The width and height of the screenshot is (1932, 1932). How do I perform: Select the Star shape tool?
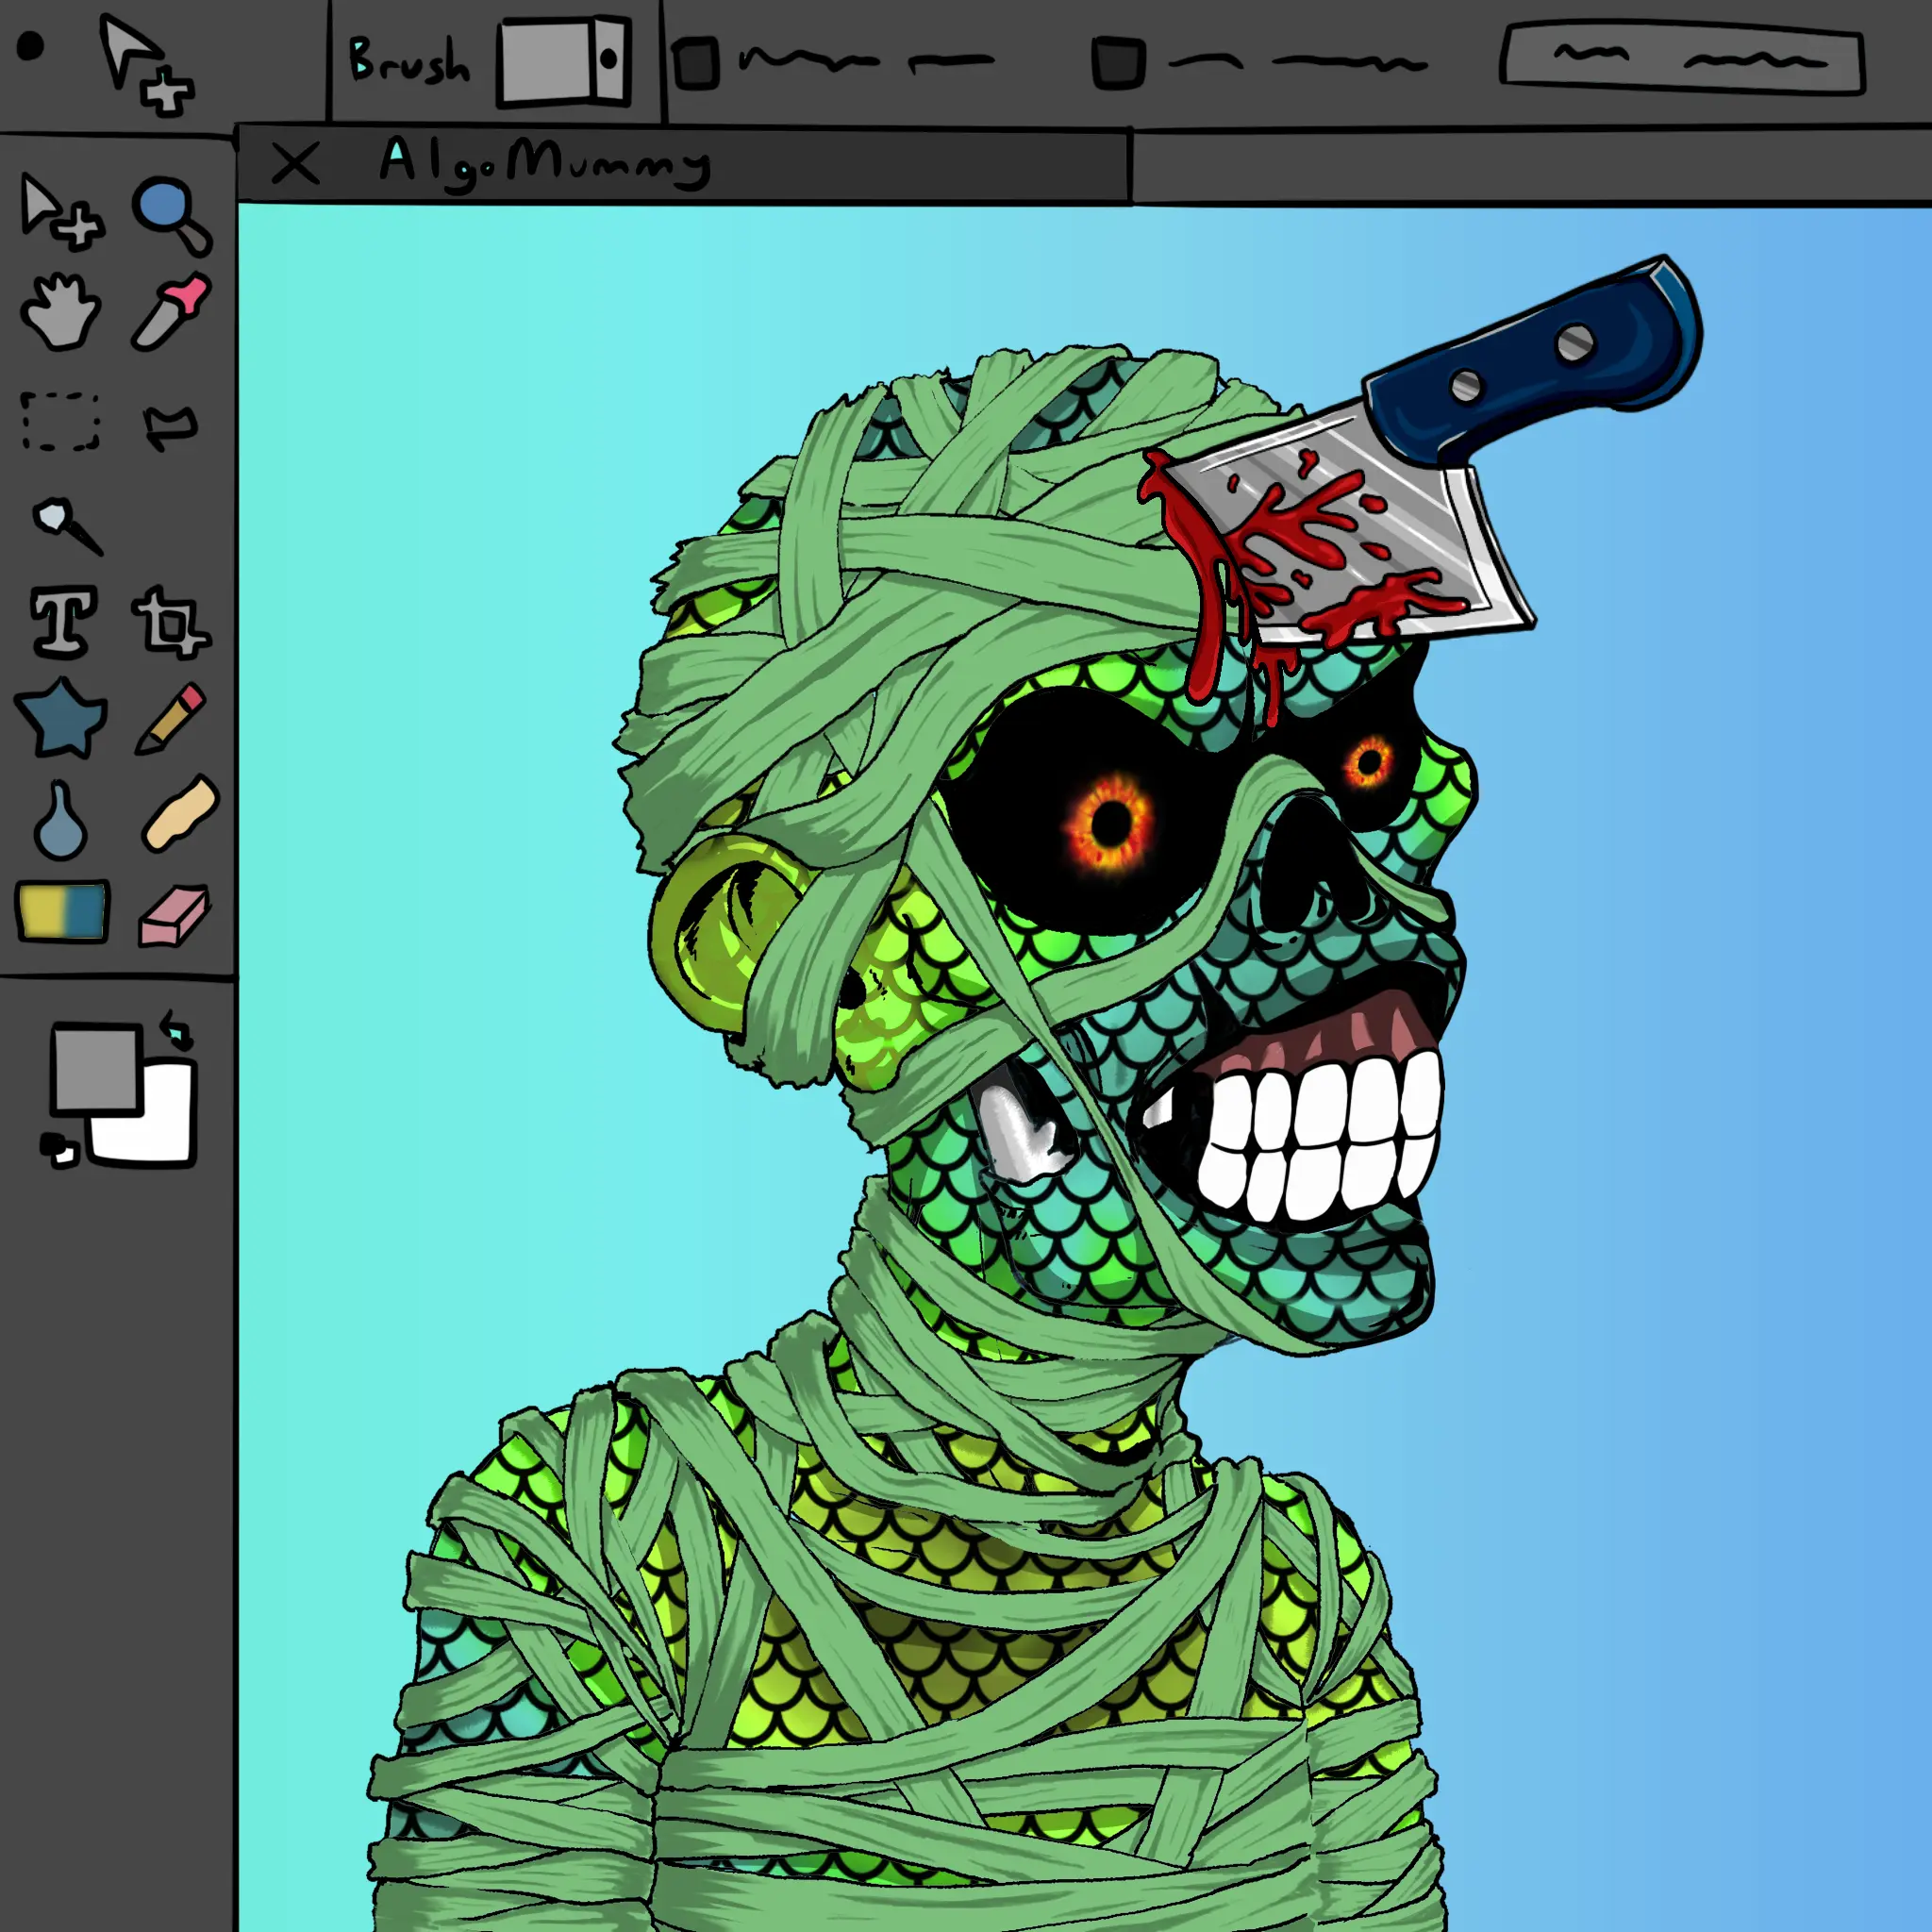pyautogui.click(x=61, y=717)
